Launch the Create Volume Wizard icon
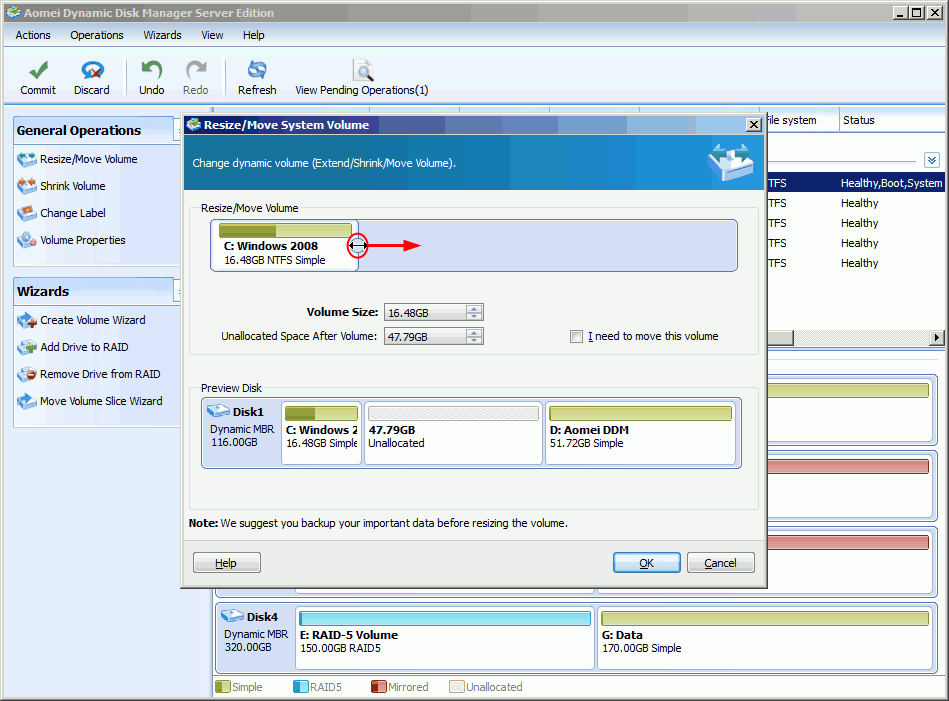This screenshot has height=701, width=949. coord(27,320)
